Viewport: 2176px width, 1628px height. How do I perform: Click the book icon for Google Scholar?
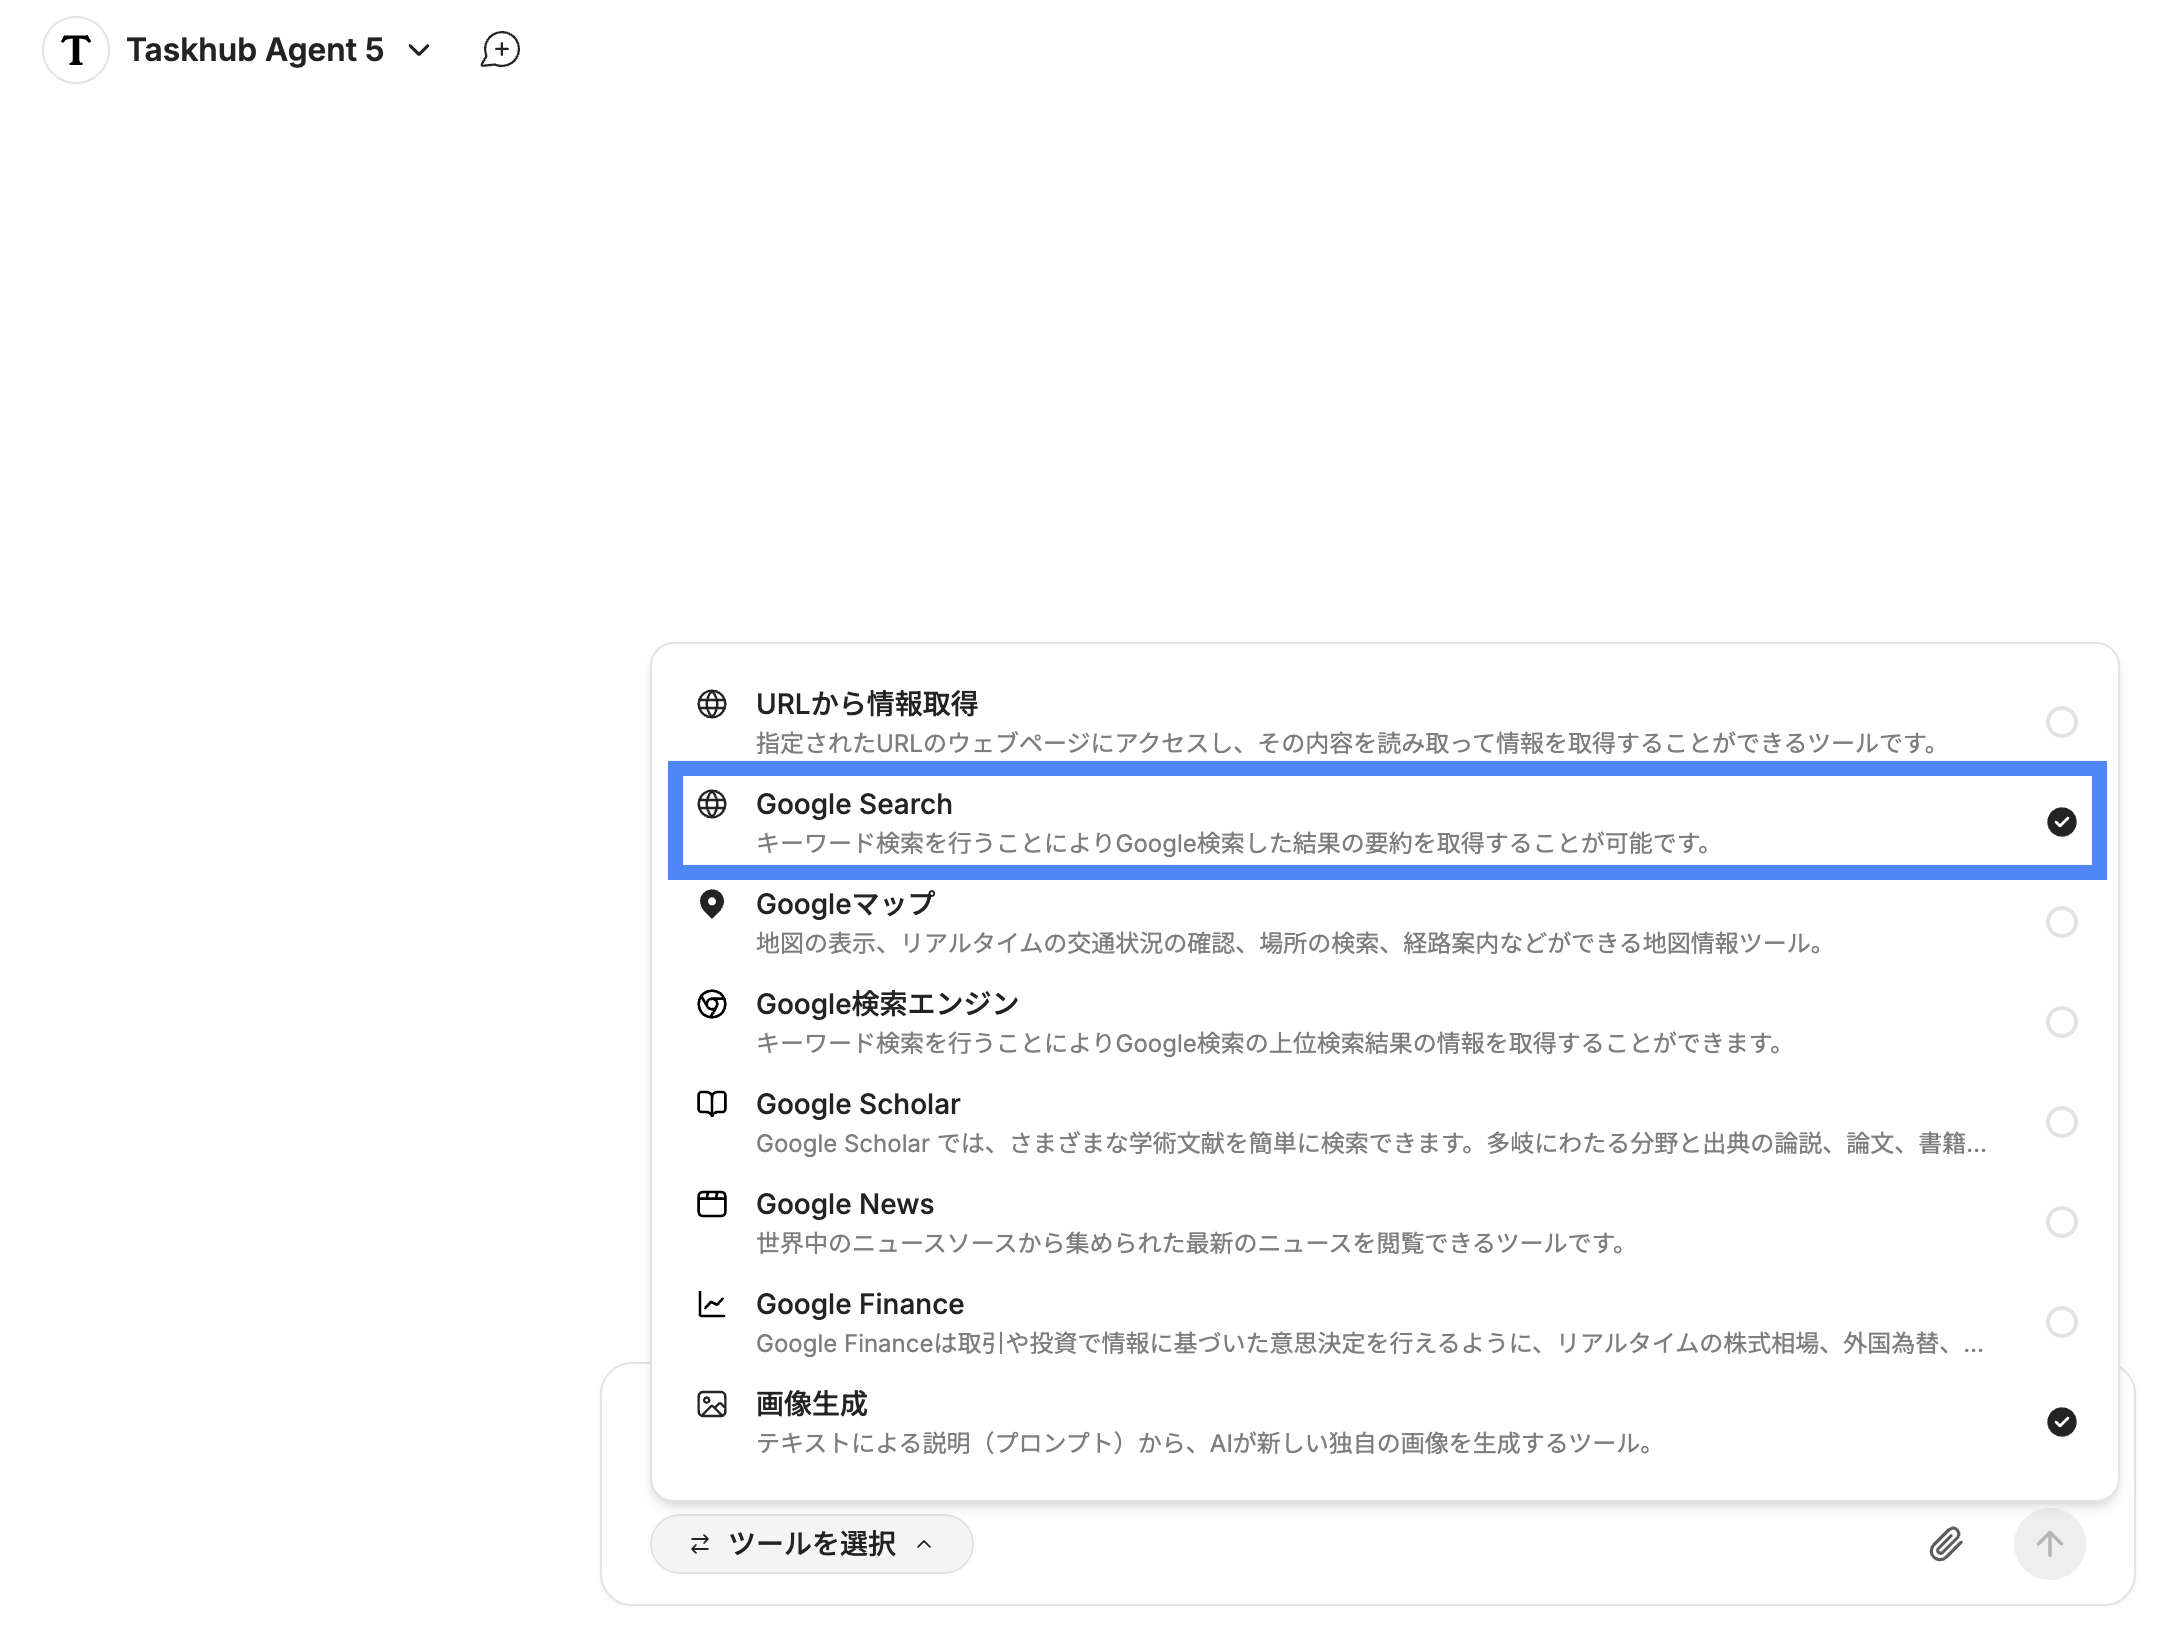coord(711,1104)
